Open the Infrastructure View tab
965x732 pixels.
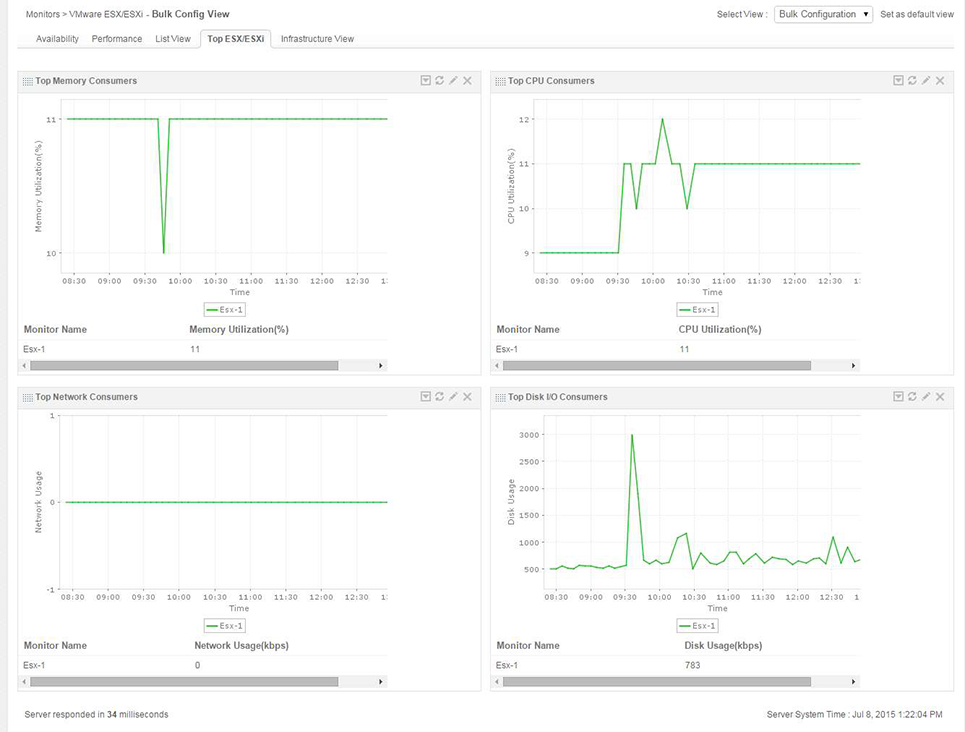coord(318,39)
